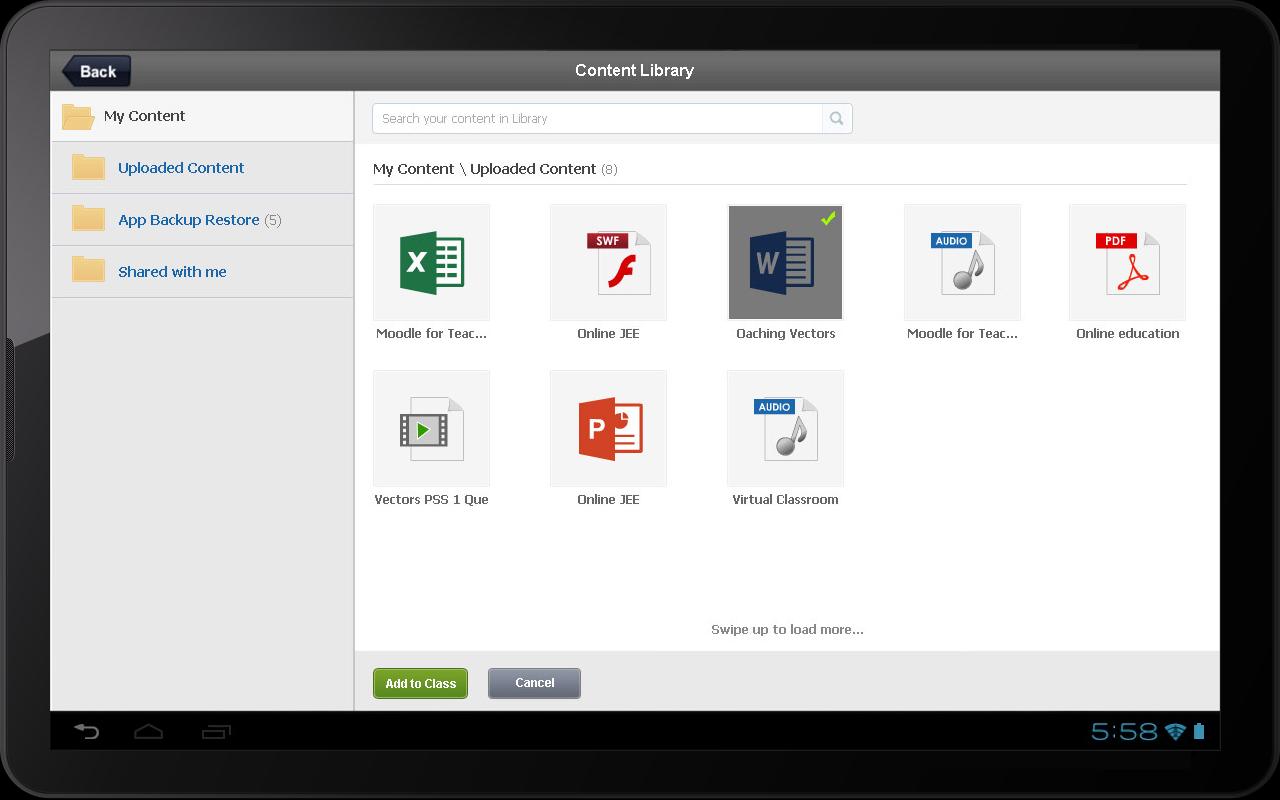Tap the Android back arrow icon
Viewport: 1280px width, 800px height.
coord(87,732)
